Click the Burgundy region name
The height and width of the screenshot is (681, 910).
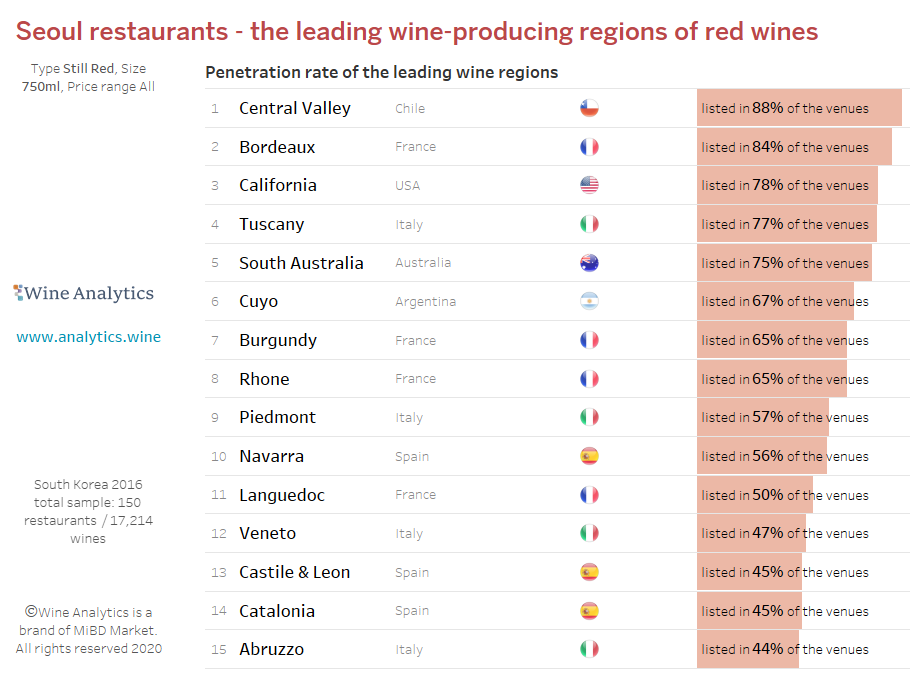(278, 340)
